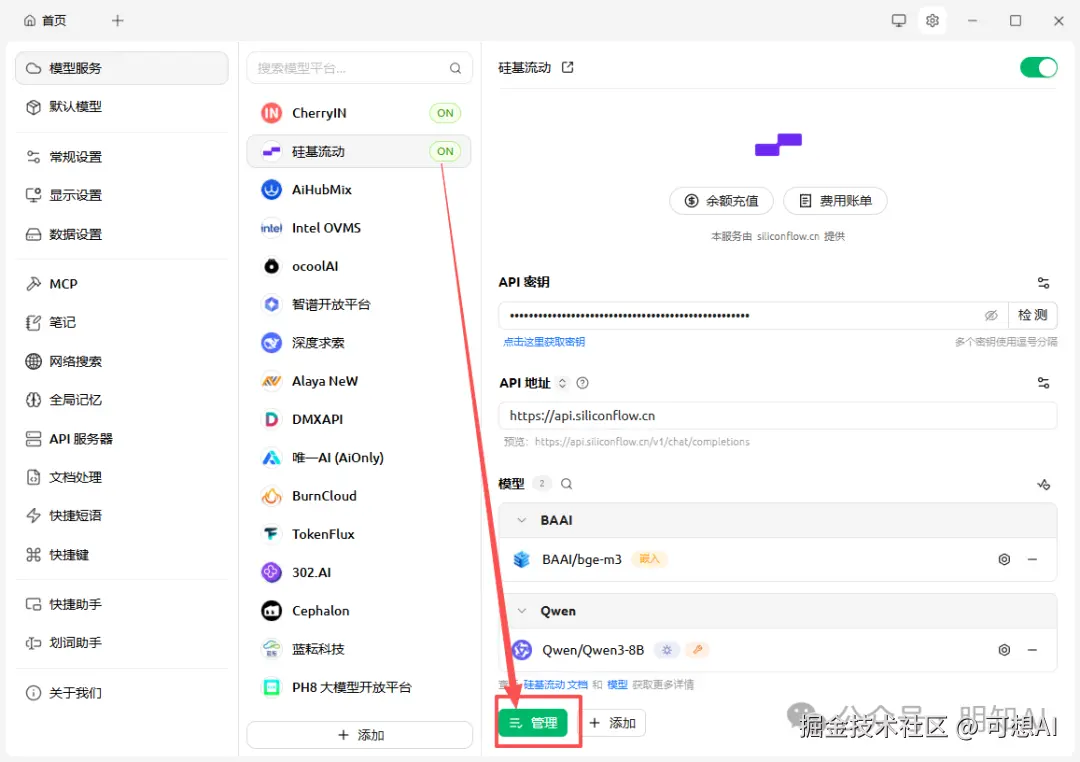Collapse the BAAI model group
Image resolution: width=1080 pixels, height=762 pixels.
[x=520, y=519]
